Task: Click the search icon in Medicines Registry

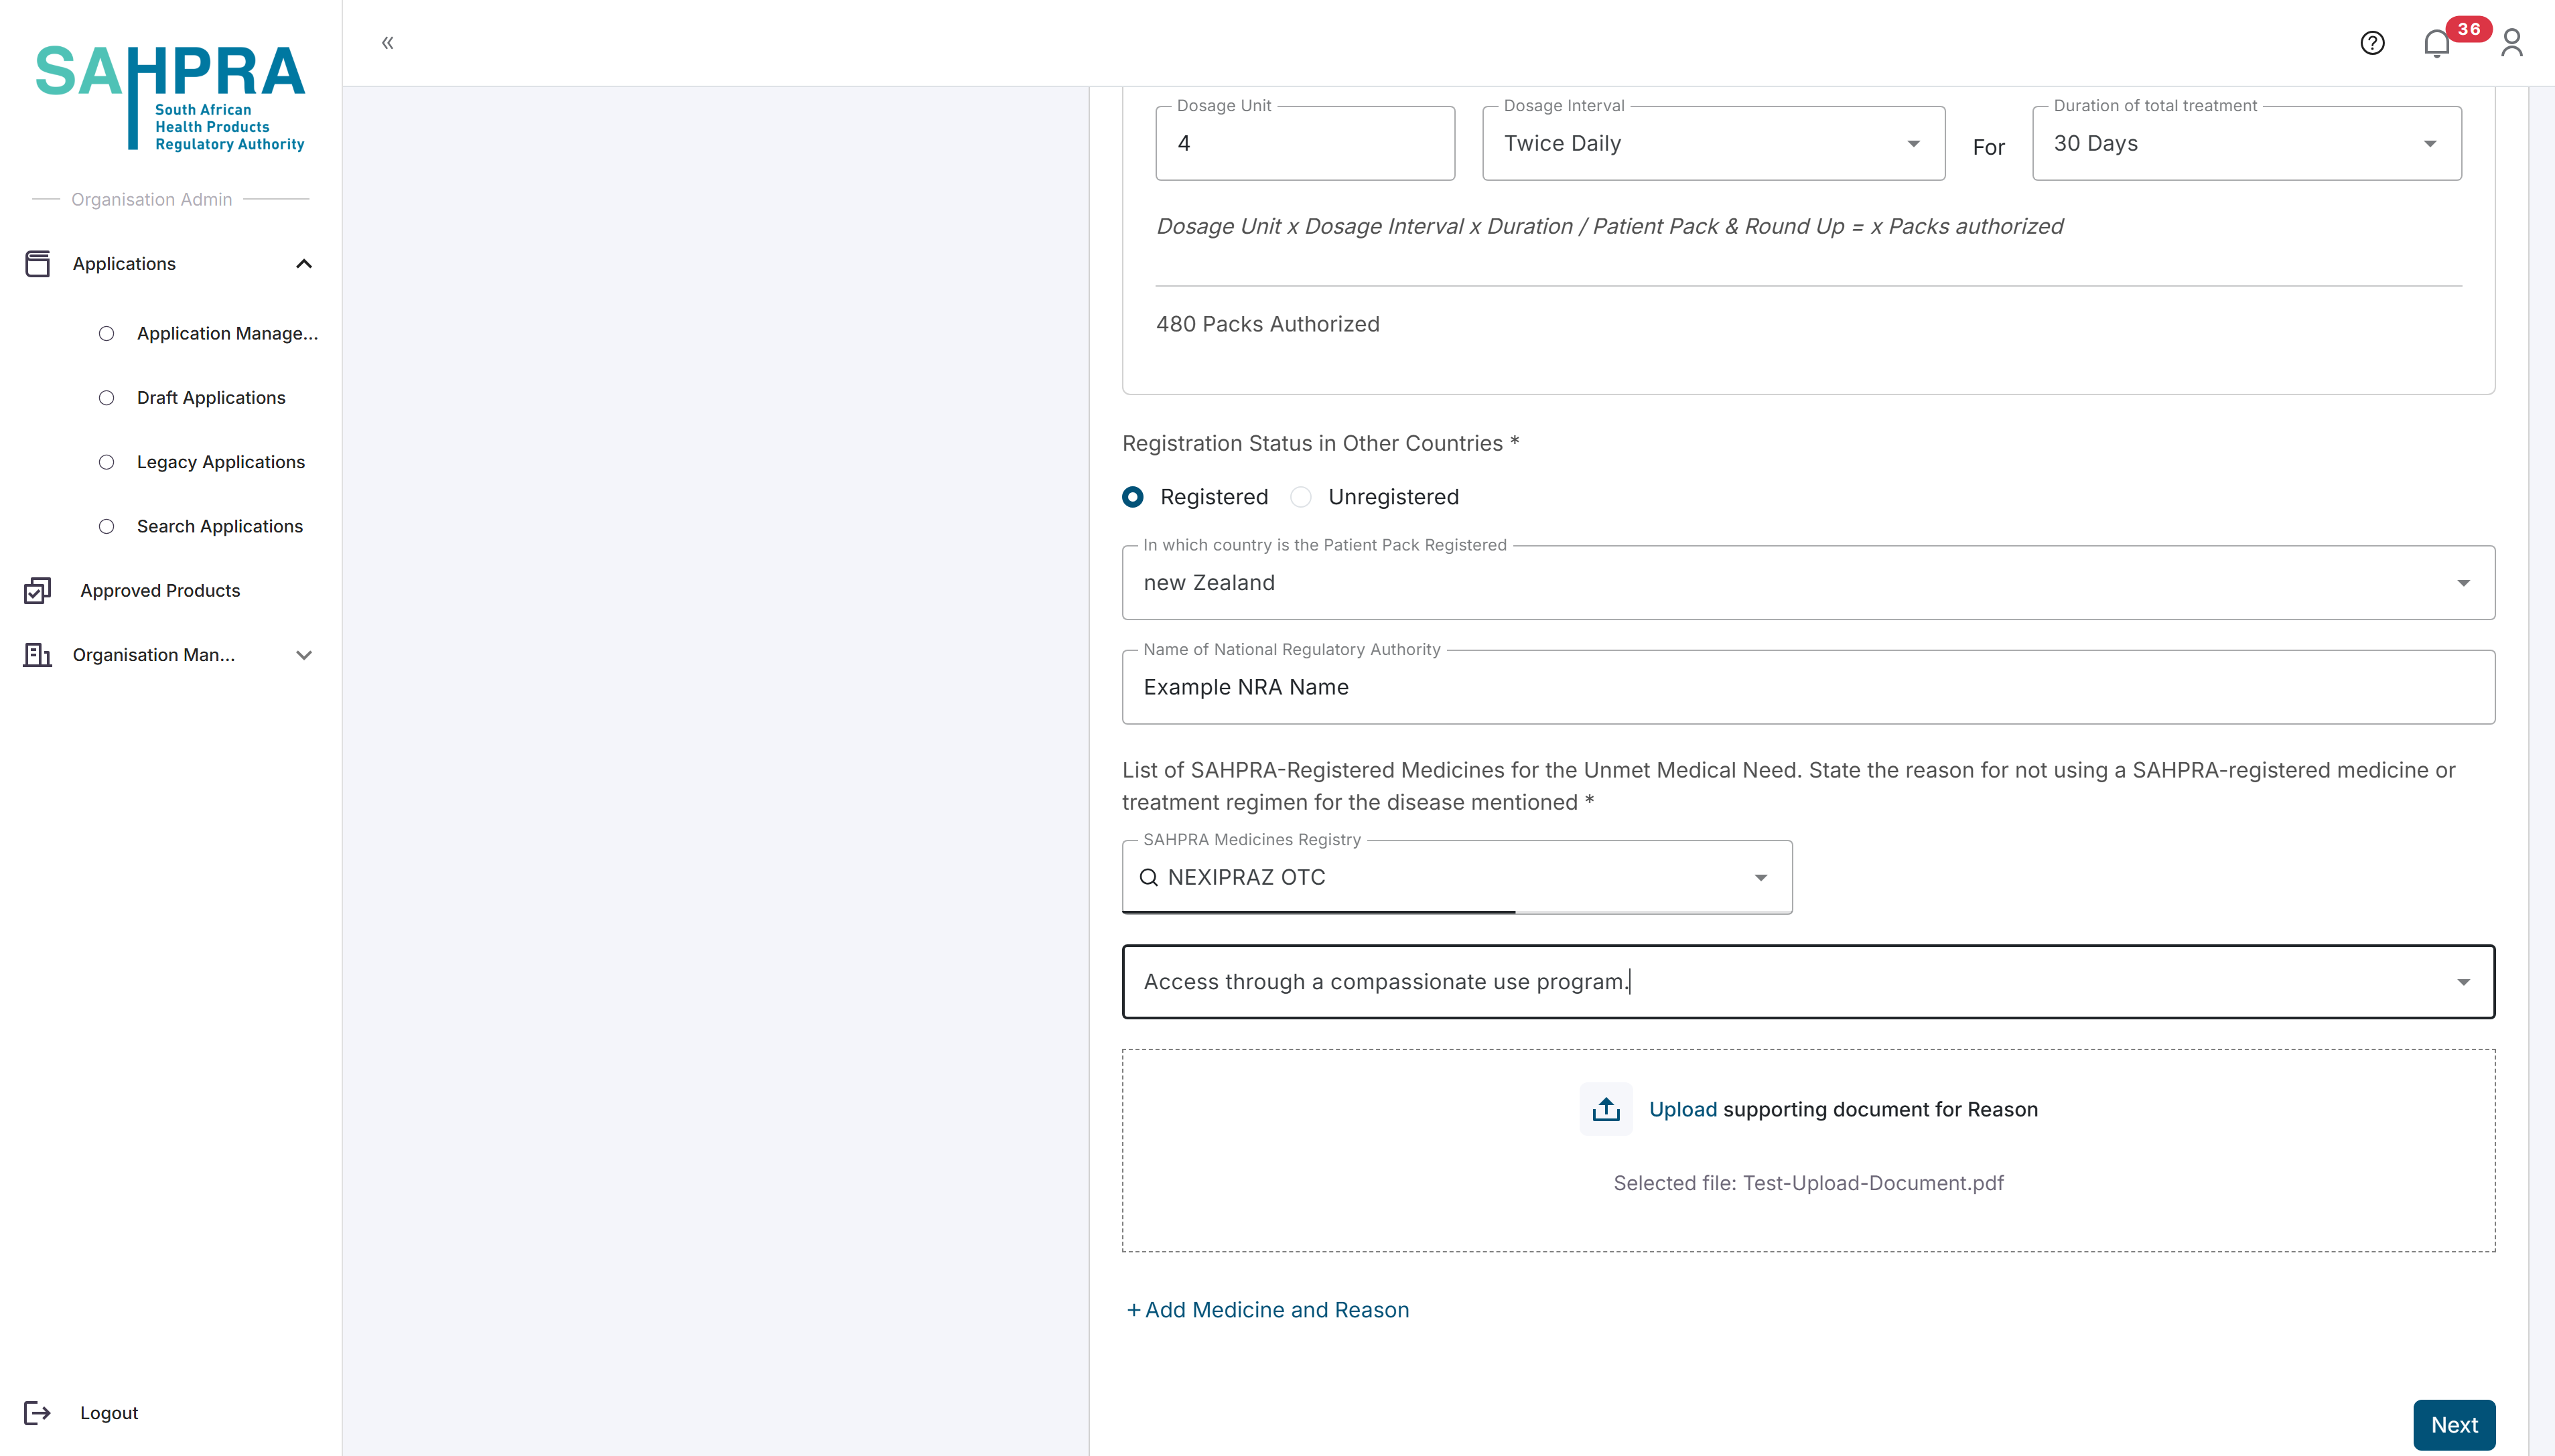Action: click(x=1149, y=878)
